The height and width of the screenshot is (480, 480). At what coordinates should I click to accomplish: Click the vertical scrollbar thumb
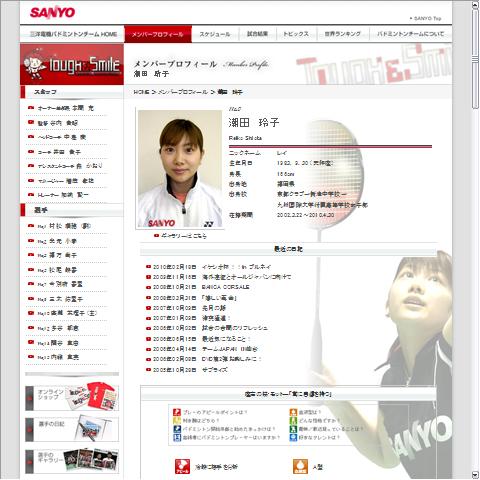[475, 59]
